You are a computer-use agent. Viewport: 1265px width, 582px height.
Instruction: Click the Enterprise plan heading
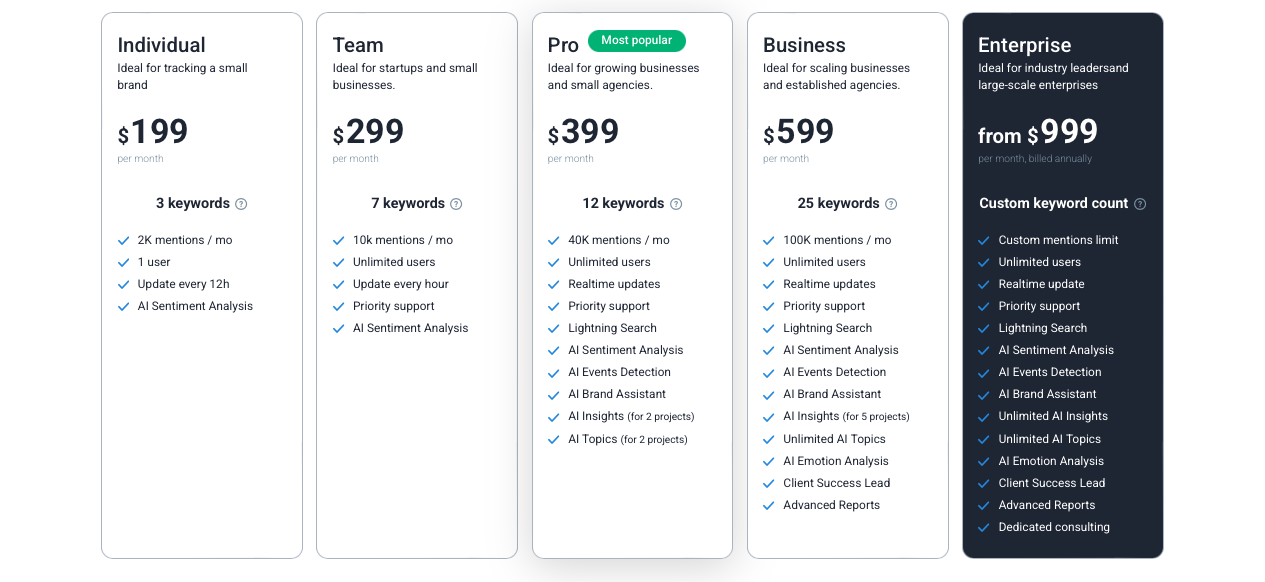(1024, 45)
